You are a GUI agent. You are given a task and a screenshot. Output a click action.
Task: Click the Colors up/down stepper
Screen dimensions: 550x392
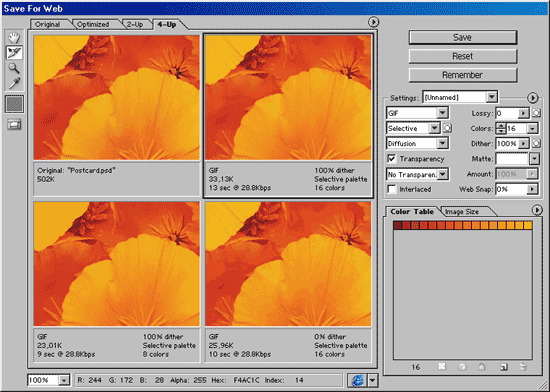pyautogui.click(x=501, y=128)
